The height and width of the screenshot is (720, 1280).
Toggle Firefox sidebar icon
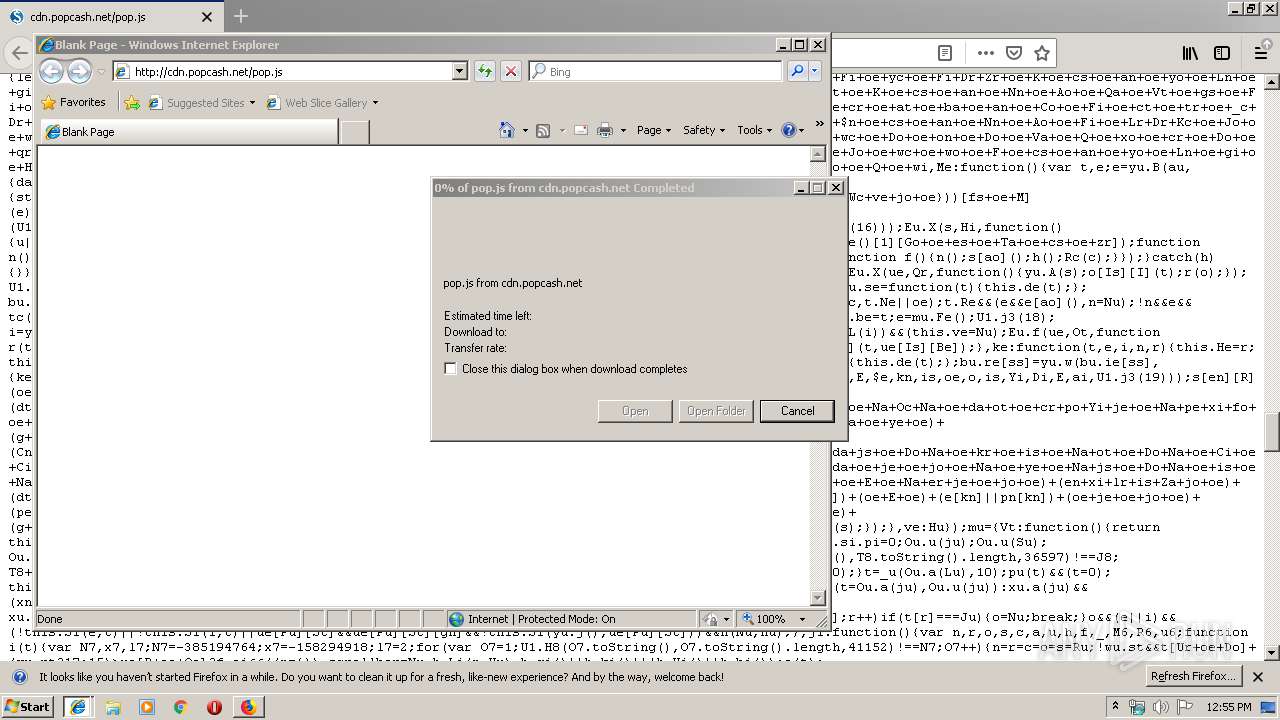pyautogui.click(x=1222, y=53)
